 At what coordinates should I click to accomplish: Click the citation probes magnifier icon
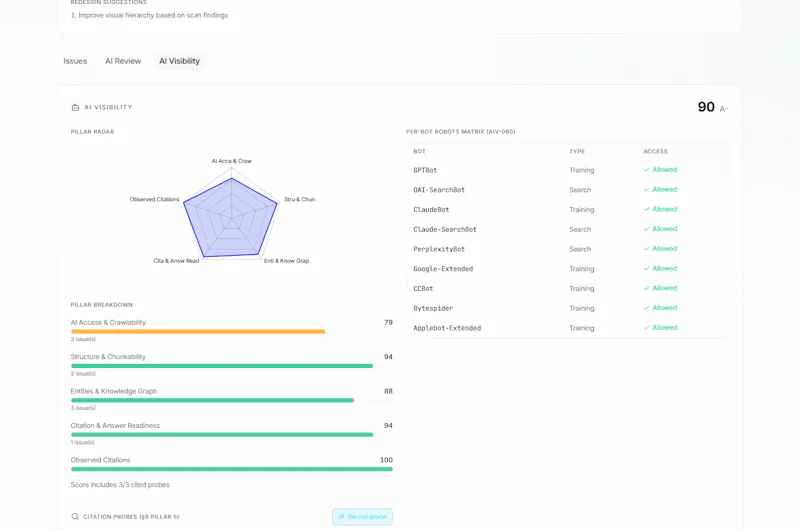[75, 516]
